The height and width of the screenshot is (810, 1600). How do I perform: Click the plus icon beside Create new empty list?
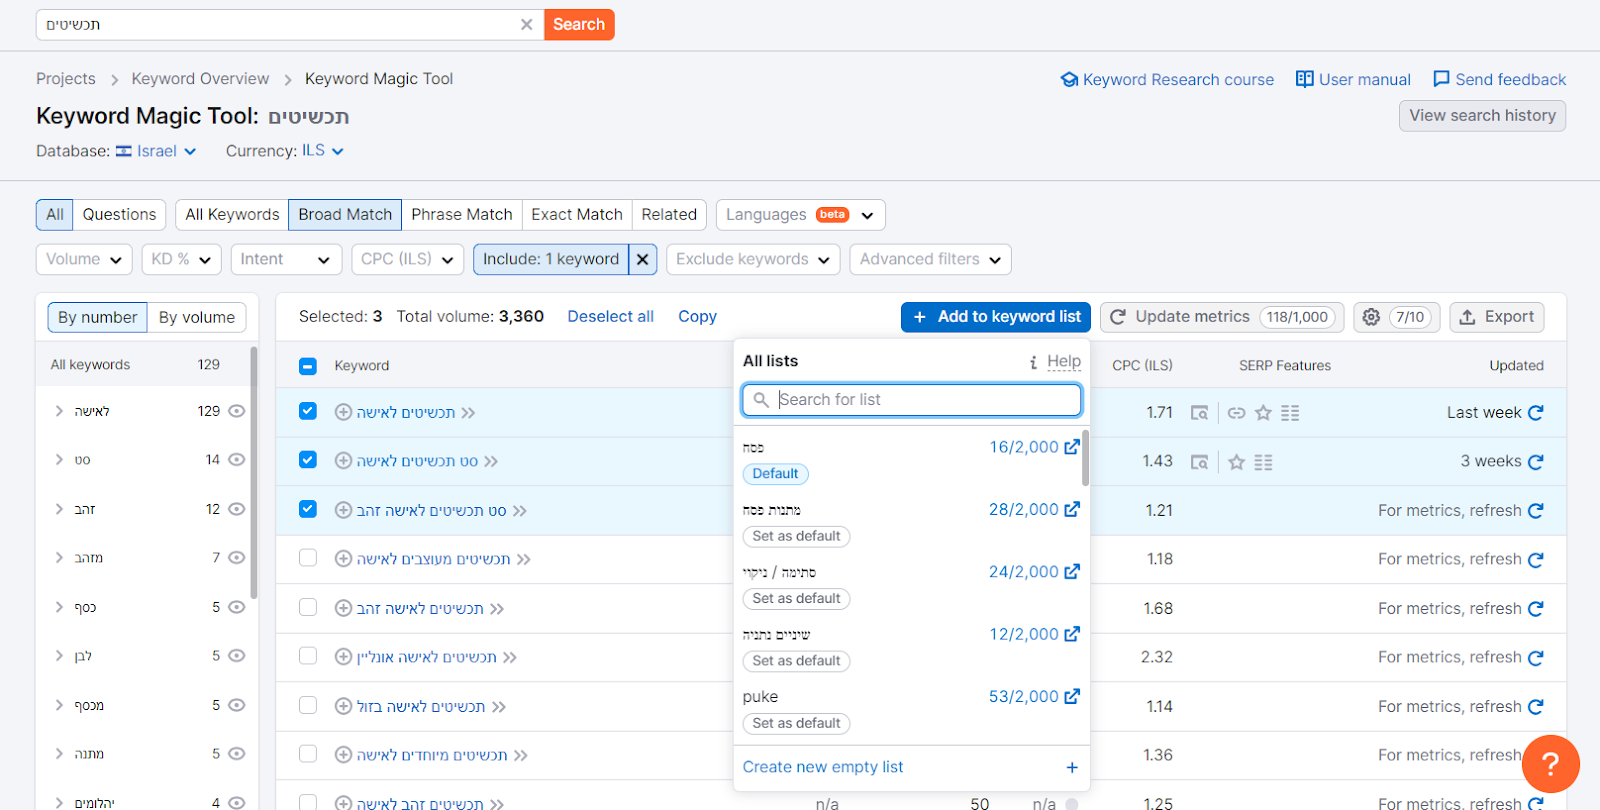pos(1072,767)
